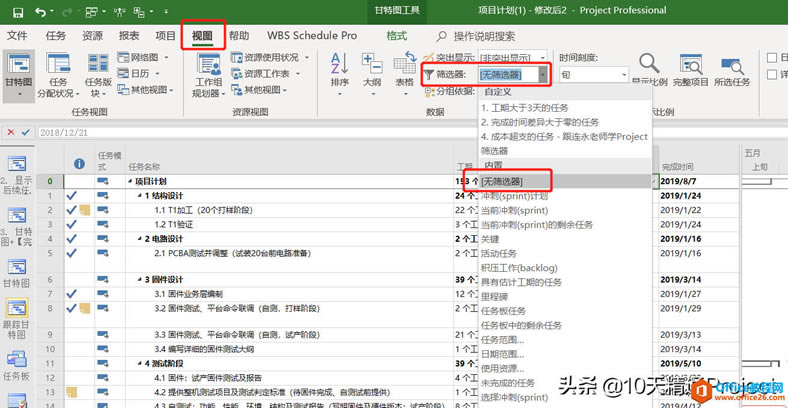Open the Resource Sheet (资源工作表) view
This screenshot has width=788, height=408.
tap(266, 74)
